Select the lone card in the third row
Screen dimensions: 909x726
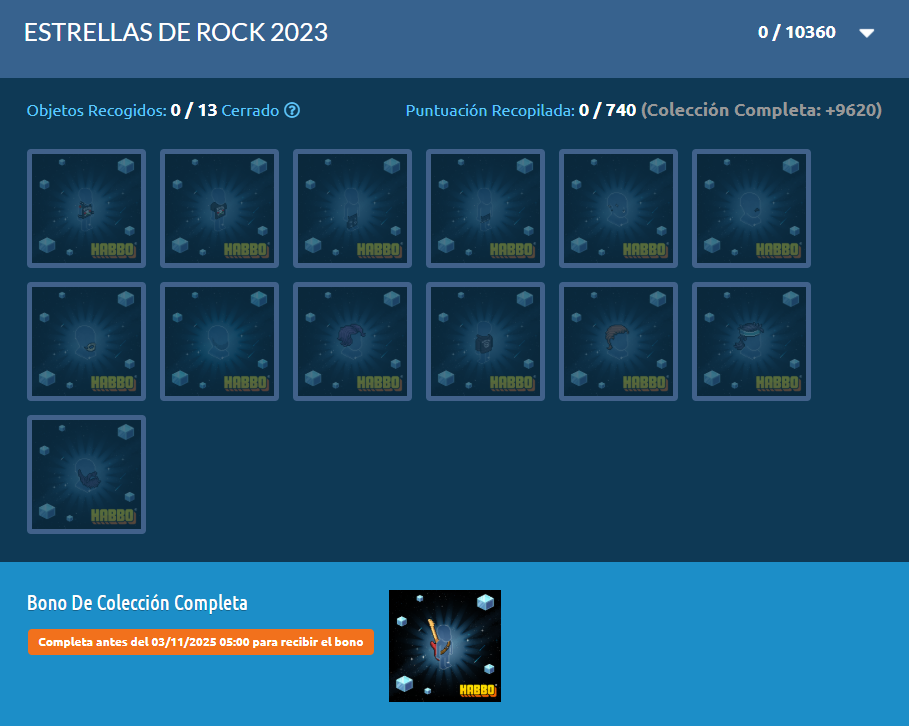(x=87, y=475)
